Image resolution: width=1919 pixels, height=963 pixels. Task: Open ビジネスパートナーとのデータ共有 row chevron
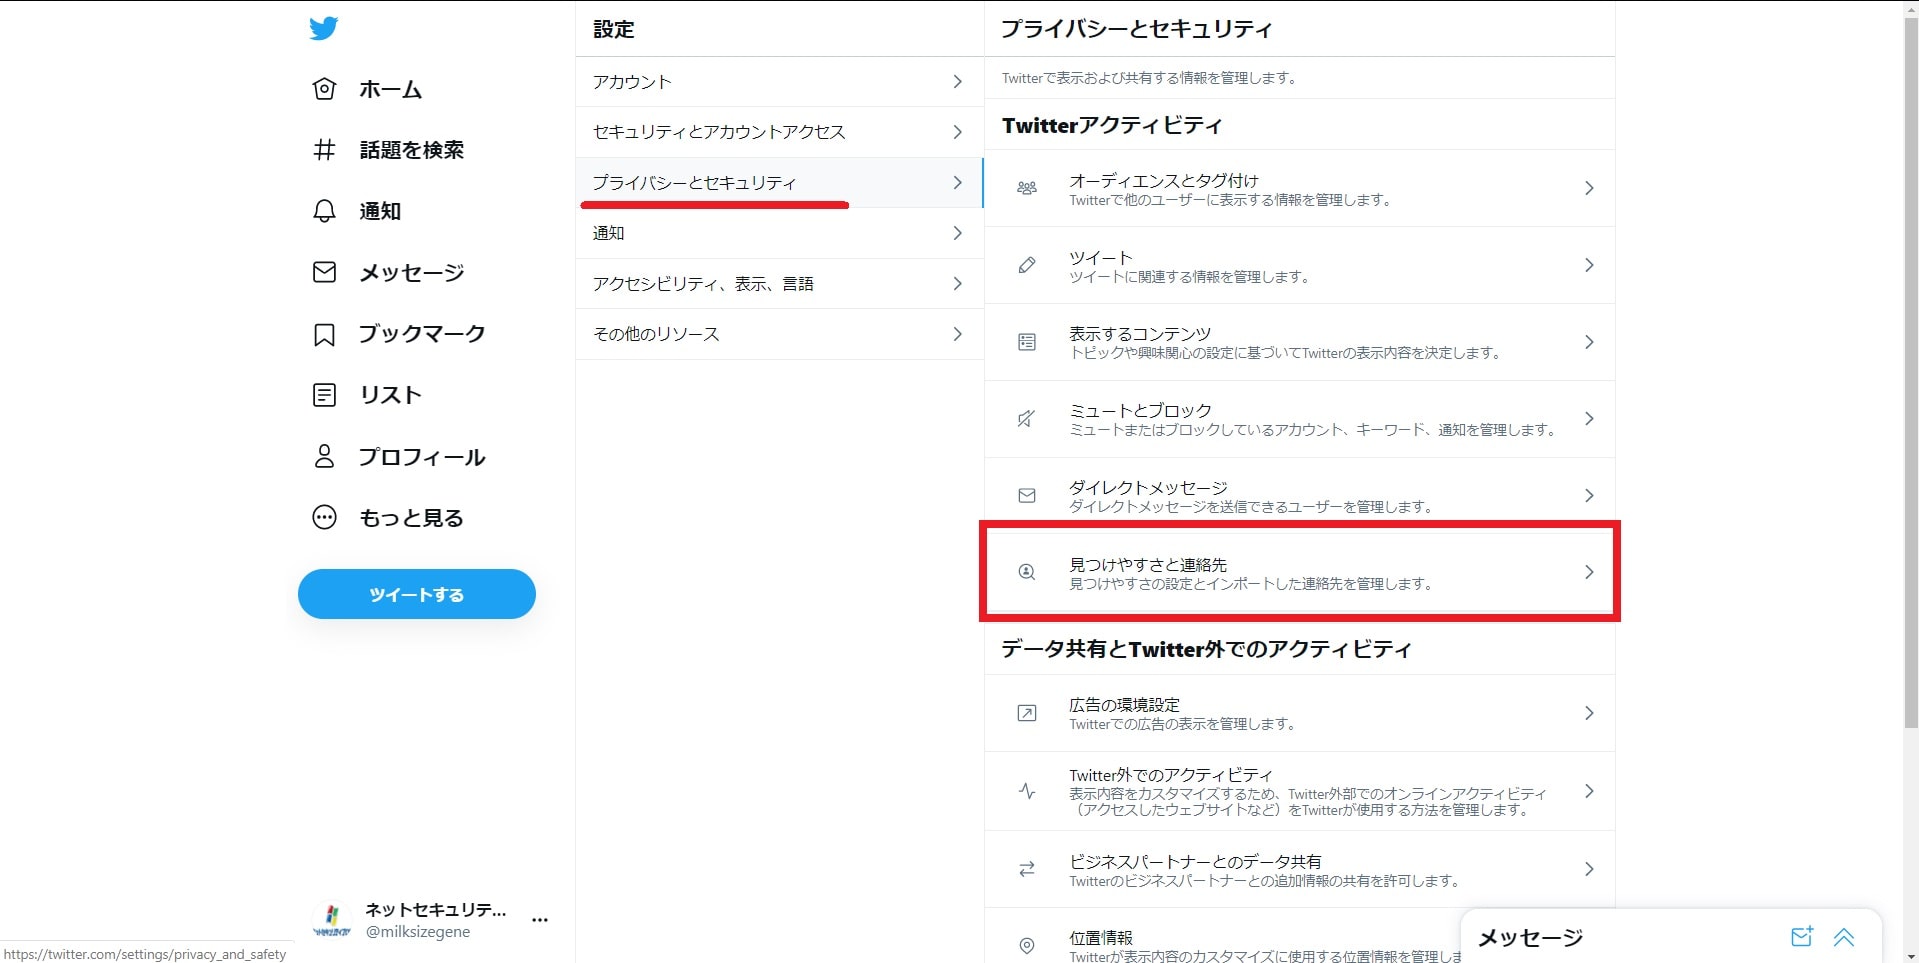click(1589, 869)
